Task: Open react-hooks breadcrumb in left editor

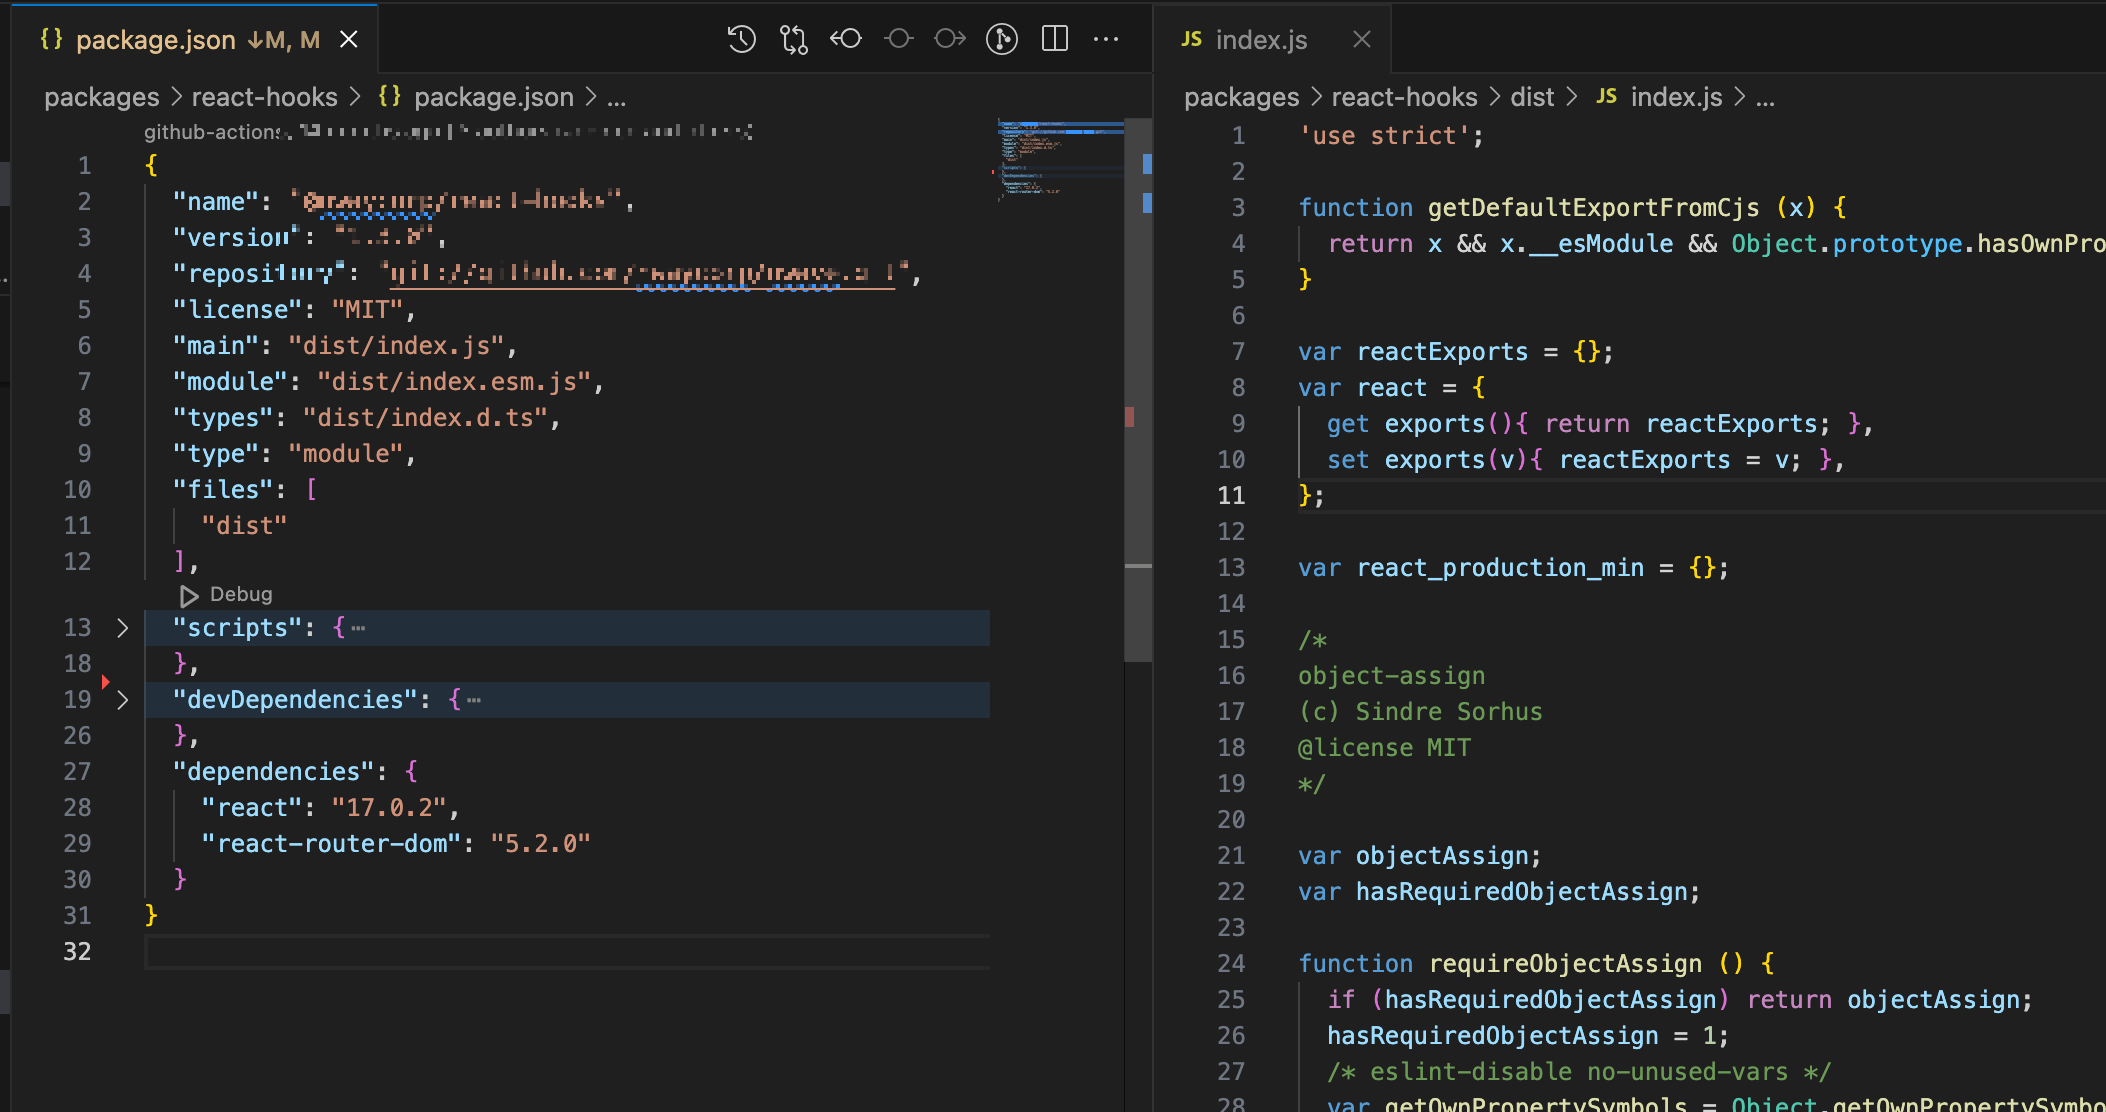Action: (x=264, y=97)
